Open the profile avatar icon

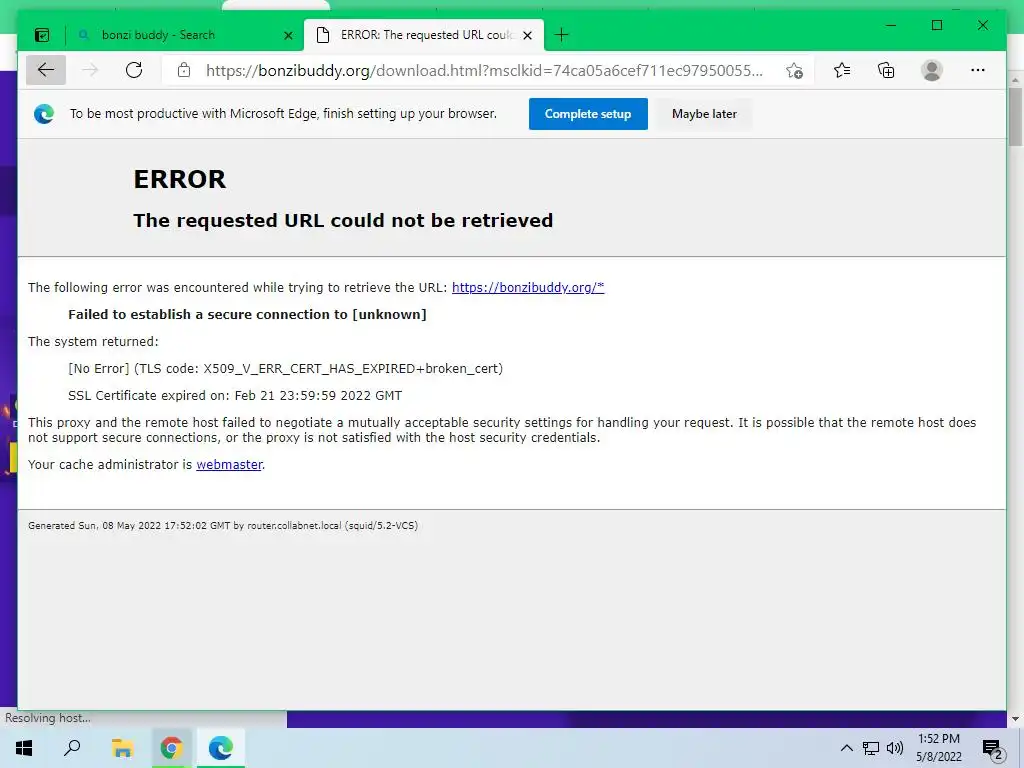(x=932, y=70)
